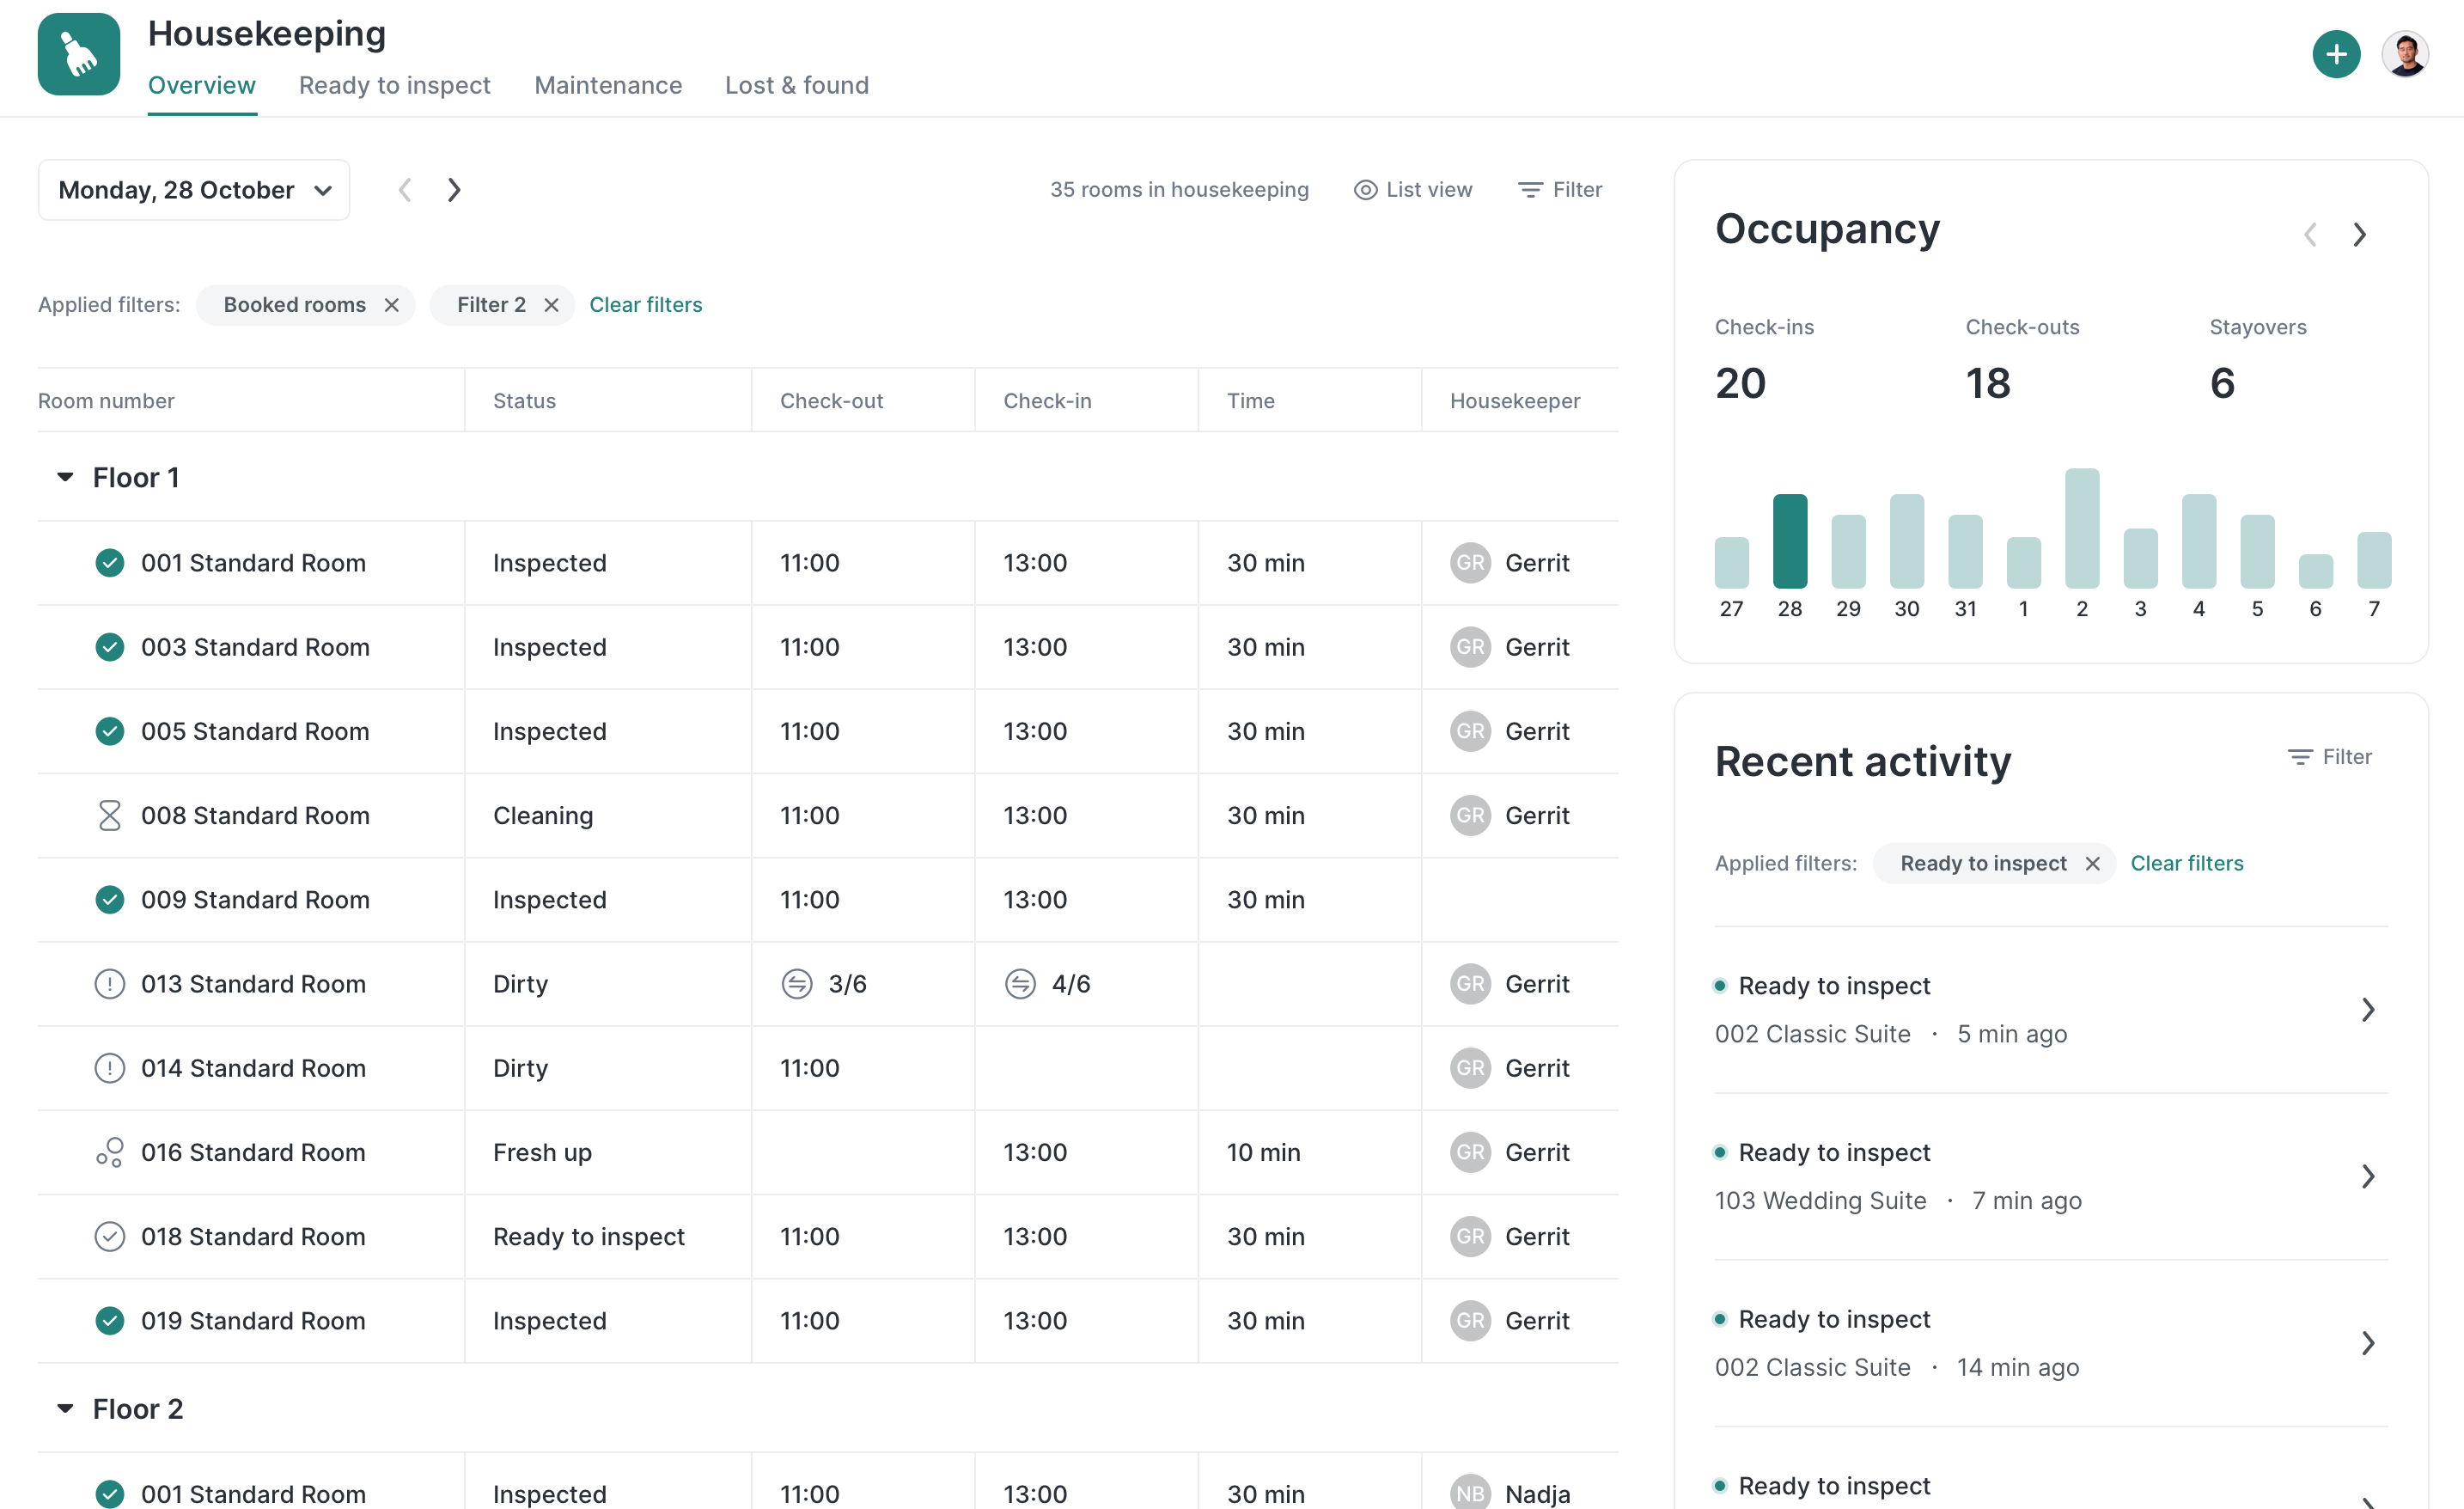Click the green plus add button
Viewport: 2464px width, 1509px height.
2336,54
